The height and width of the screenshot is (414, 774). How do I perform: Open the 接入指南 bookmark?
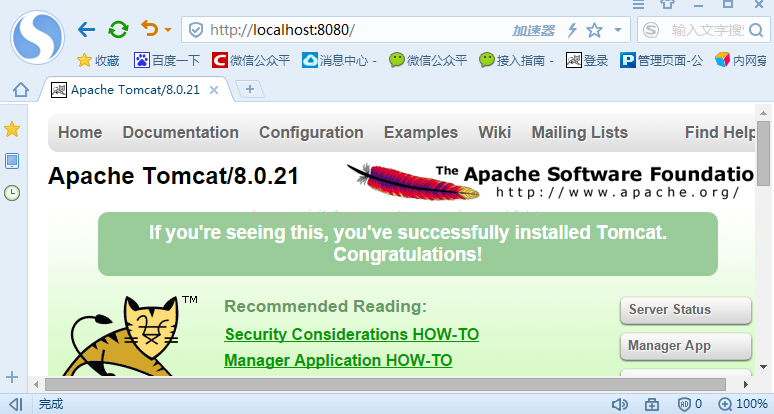point(516,60)
